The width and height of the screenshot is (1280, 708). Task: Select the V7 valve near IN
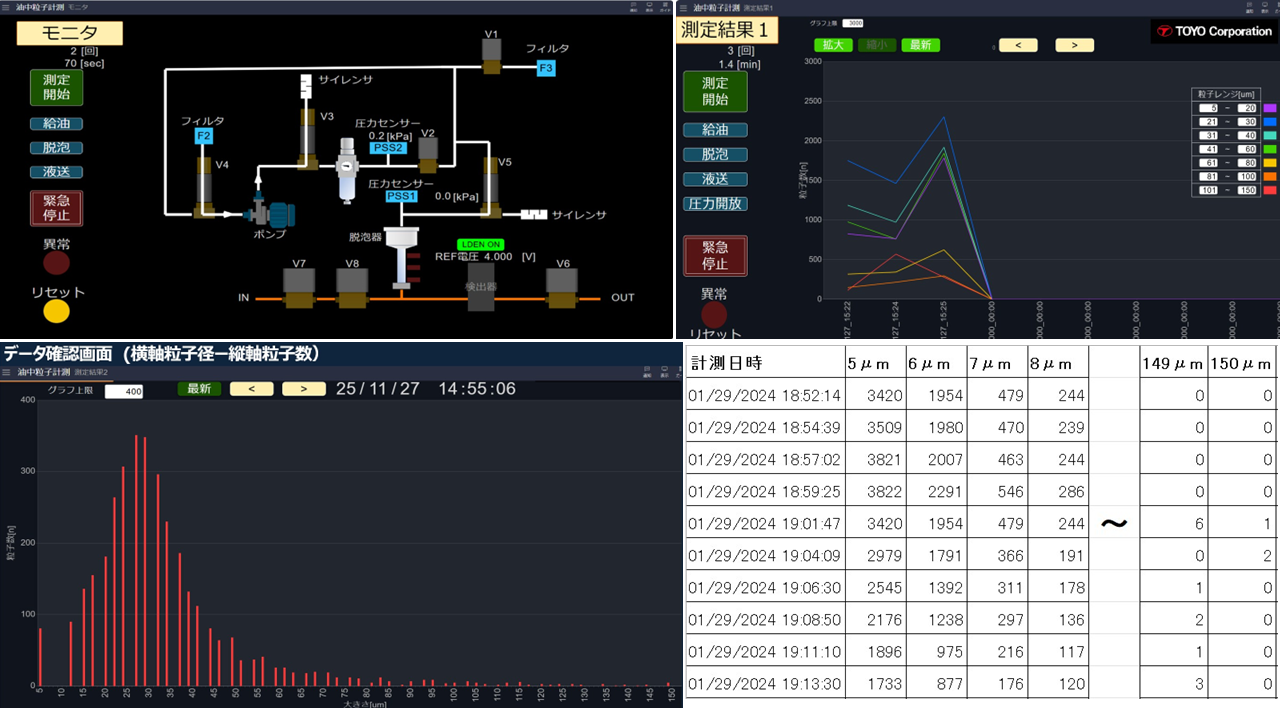(x=299, y=289)
